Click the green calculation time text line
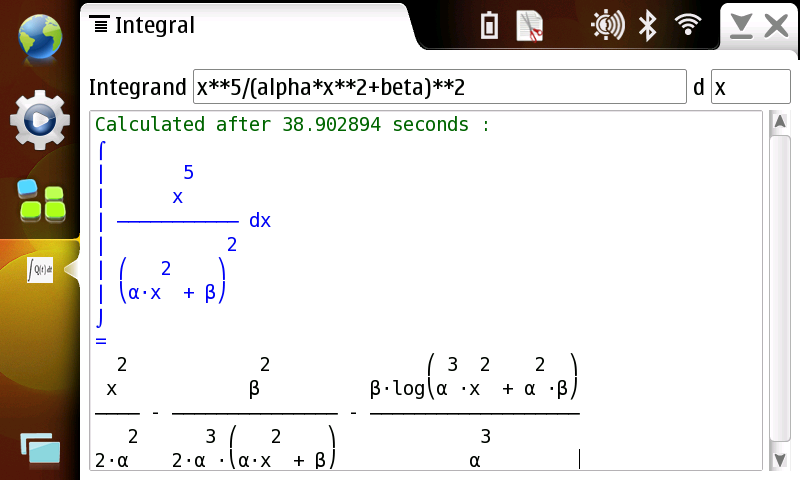The height and width of the screenshot is (480, 800). pyautogui.click(x=292, y=125)
